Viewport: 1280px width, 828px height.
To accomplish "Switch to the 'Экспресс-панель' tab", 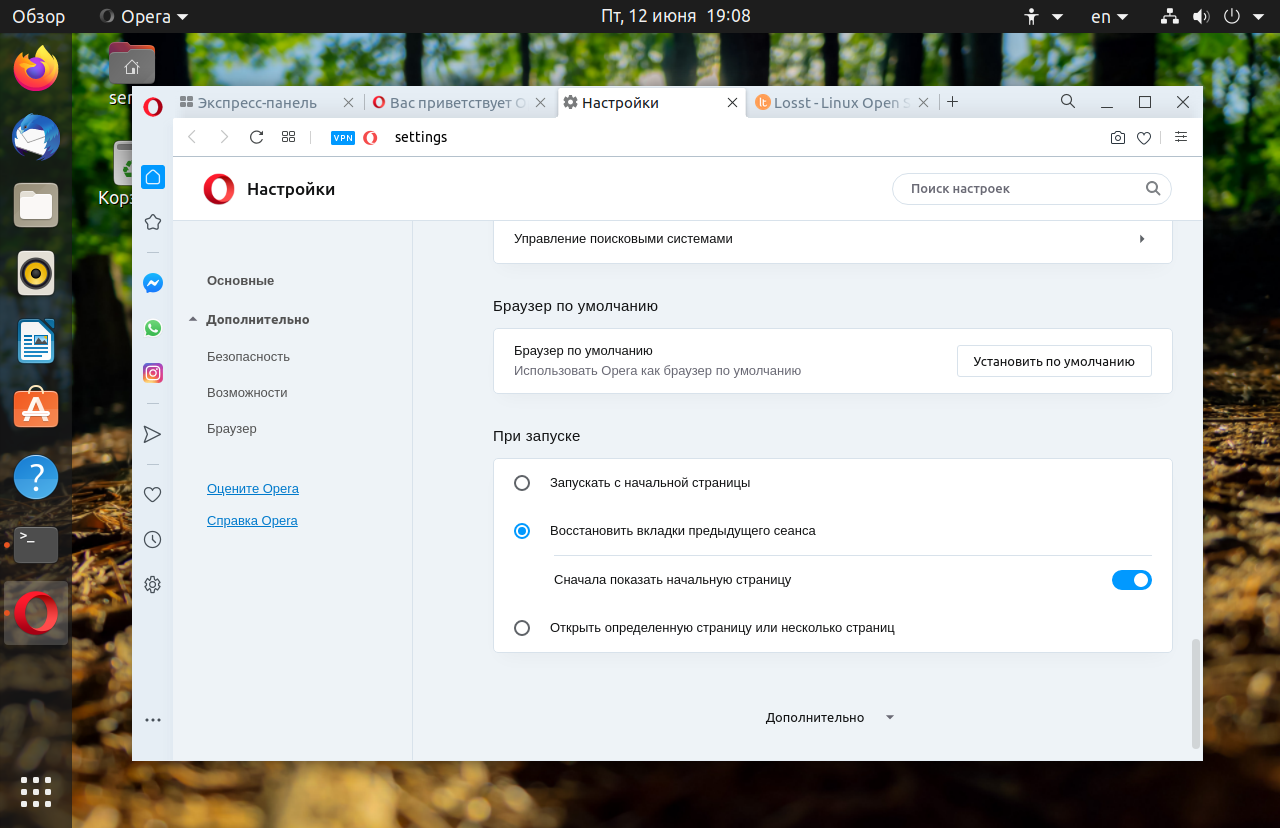I will [x=256, y=103].
